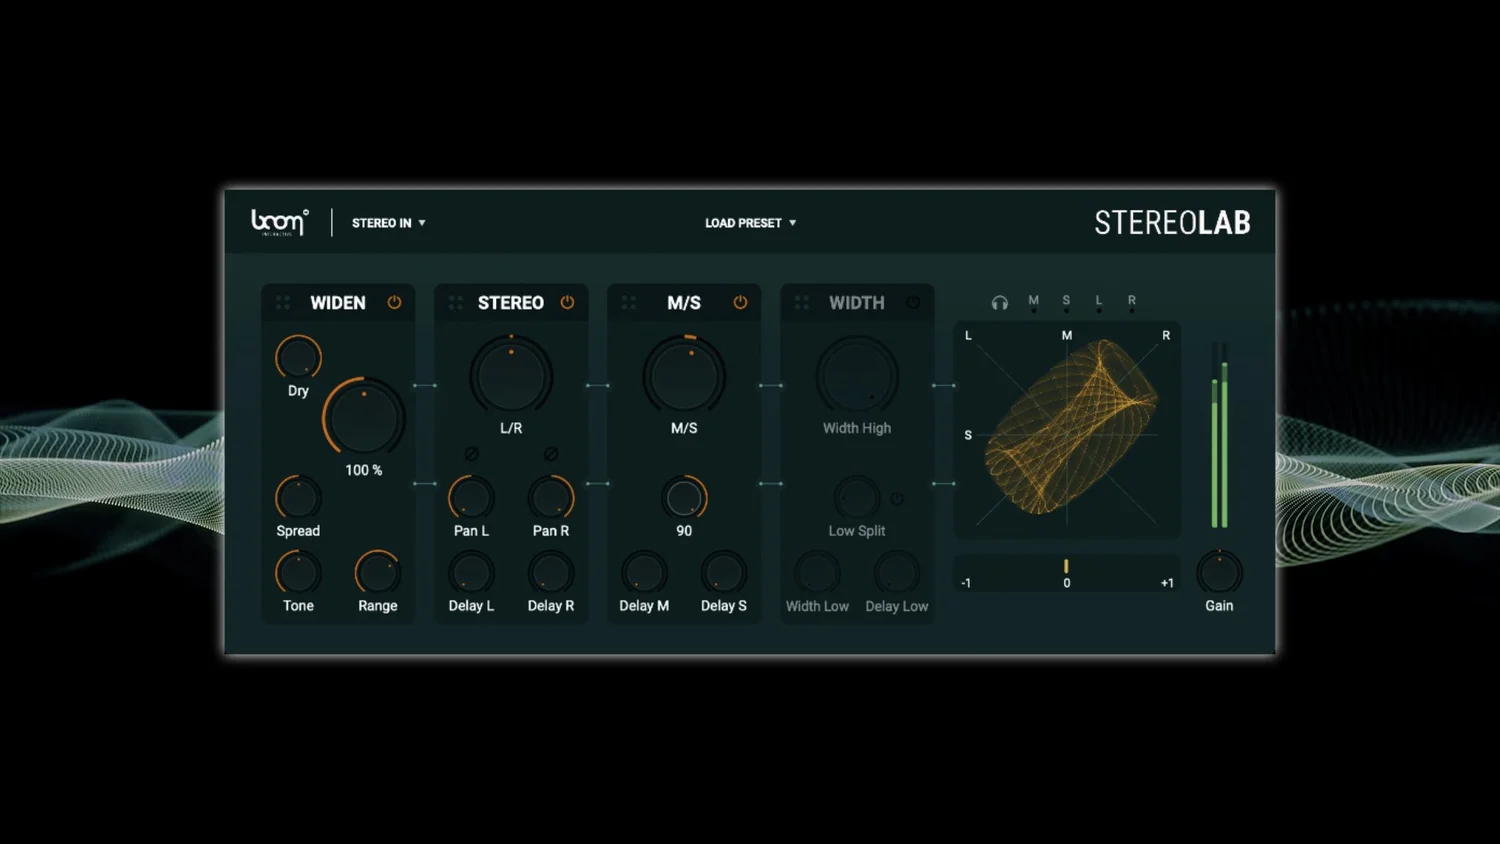Enable the WIDTH module power button
The height and width of the screenshot is (844, 1500).
[x=911, y=302]
